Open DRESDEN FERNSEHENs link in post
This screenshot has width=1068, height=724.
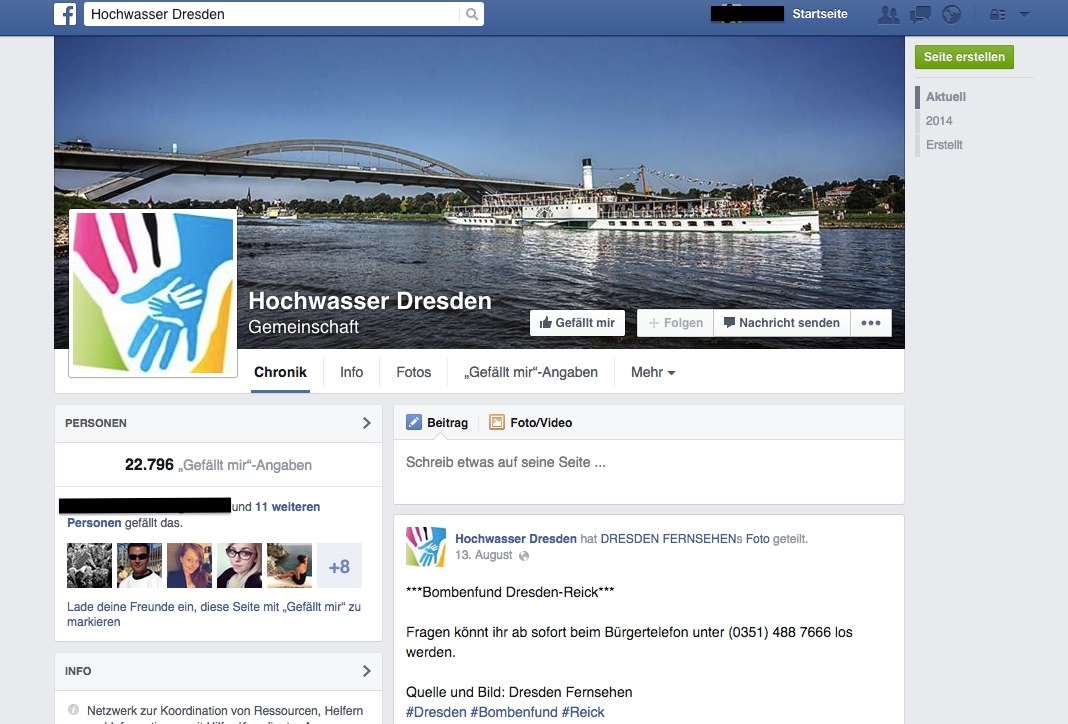point(672,539)
